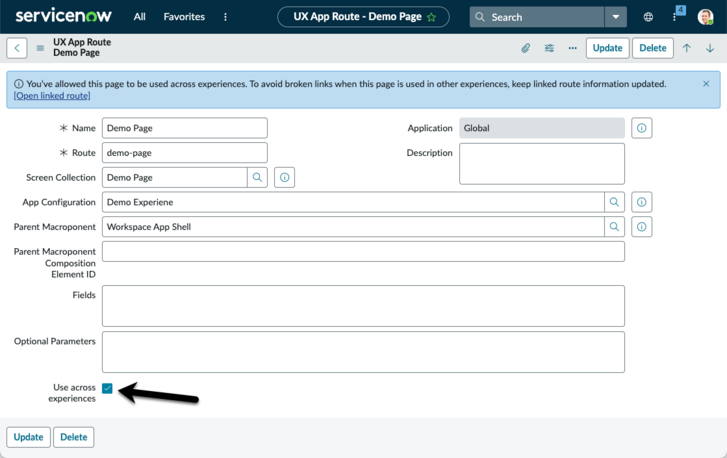Go to previous record with up arrow
Screen dimensions: 727x458
(x=687, y=48)
